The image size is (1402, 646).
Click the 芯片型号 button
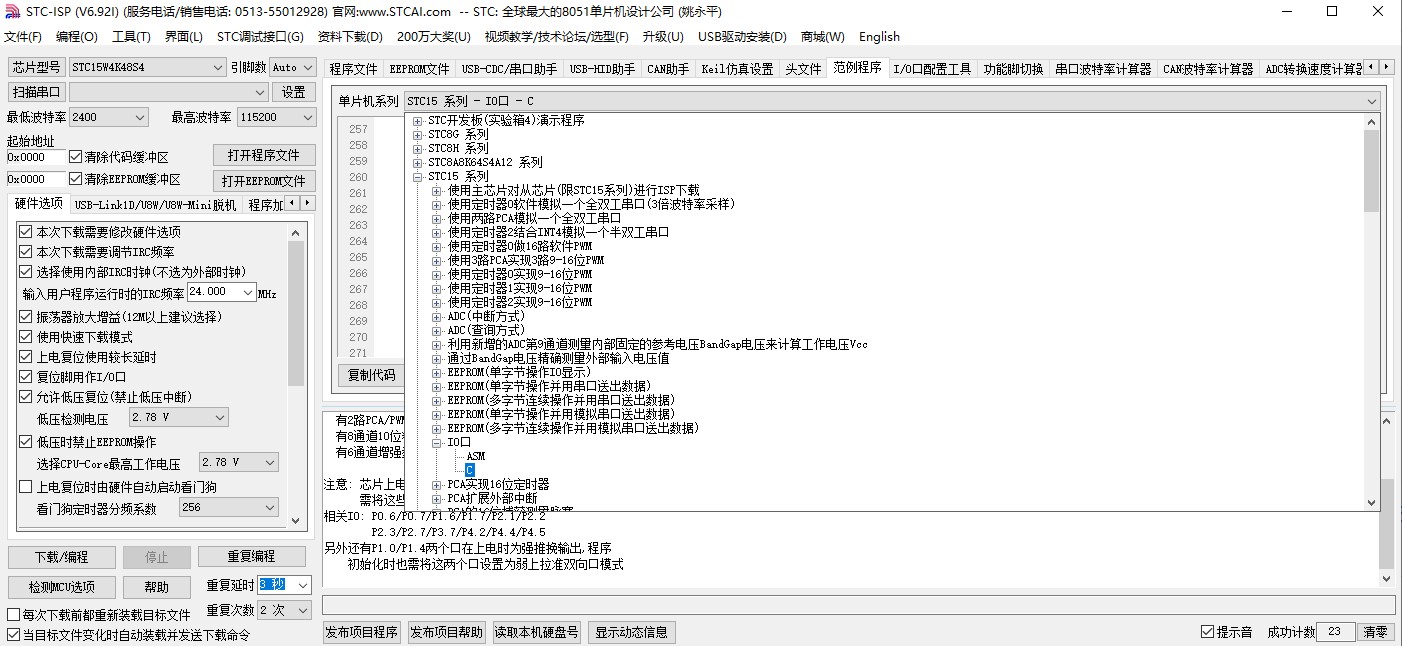(36, 67)
